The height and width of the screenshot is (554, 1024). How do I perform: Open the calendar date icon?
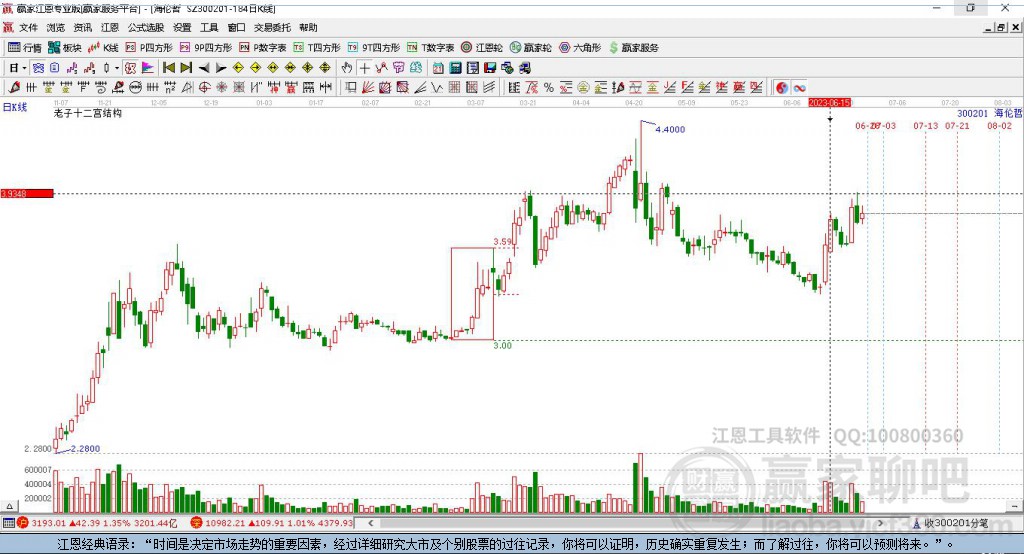coord(438,68)
